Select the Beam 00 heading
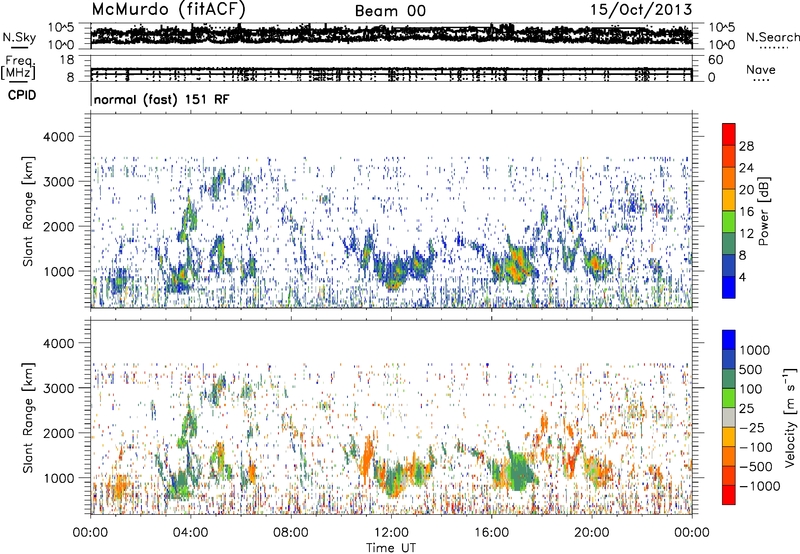800x554 pixels. tap(390, 11)
